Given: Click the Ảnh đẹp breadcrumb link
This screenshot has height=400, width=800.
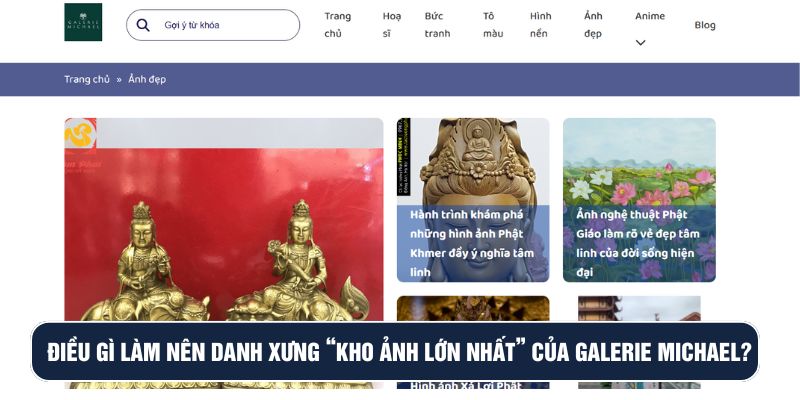Looking at the screenshot, I should click(147, 80).
